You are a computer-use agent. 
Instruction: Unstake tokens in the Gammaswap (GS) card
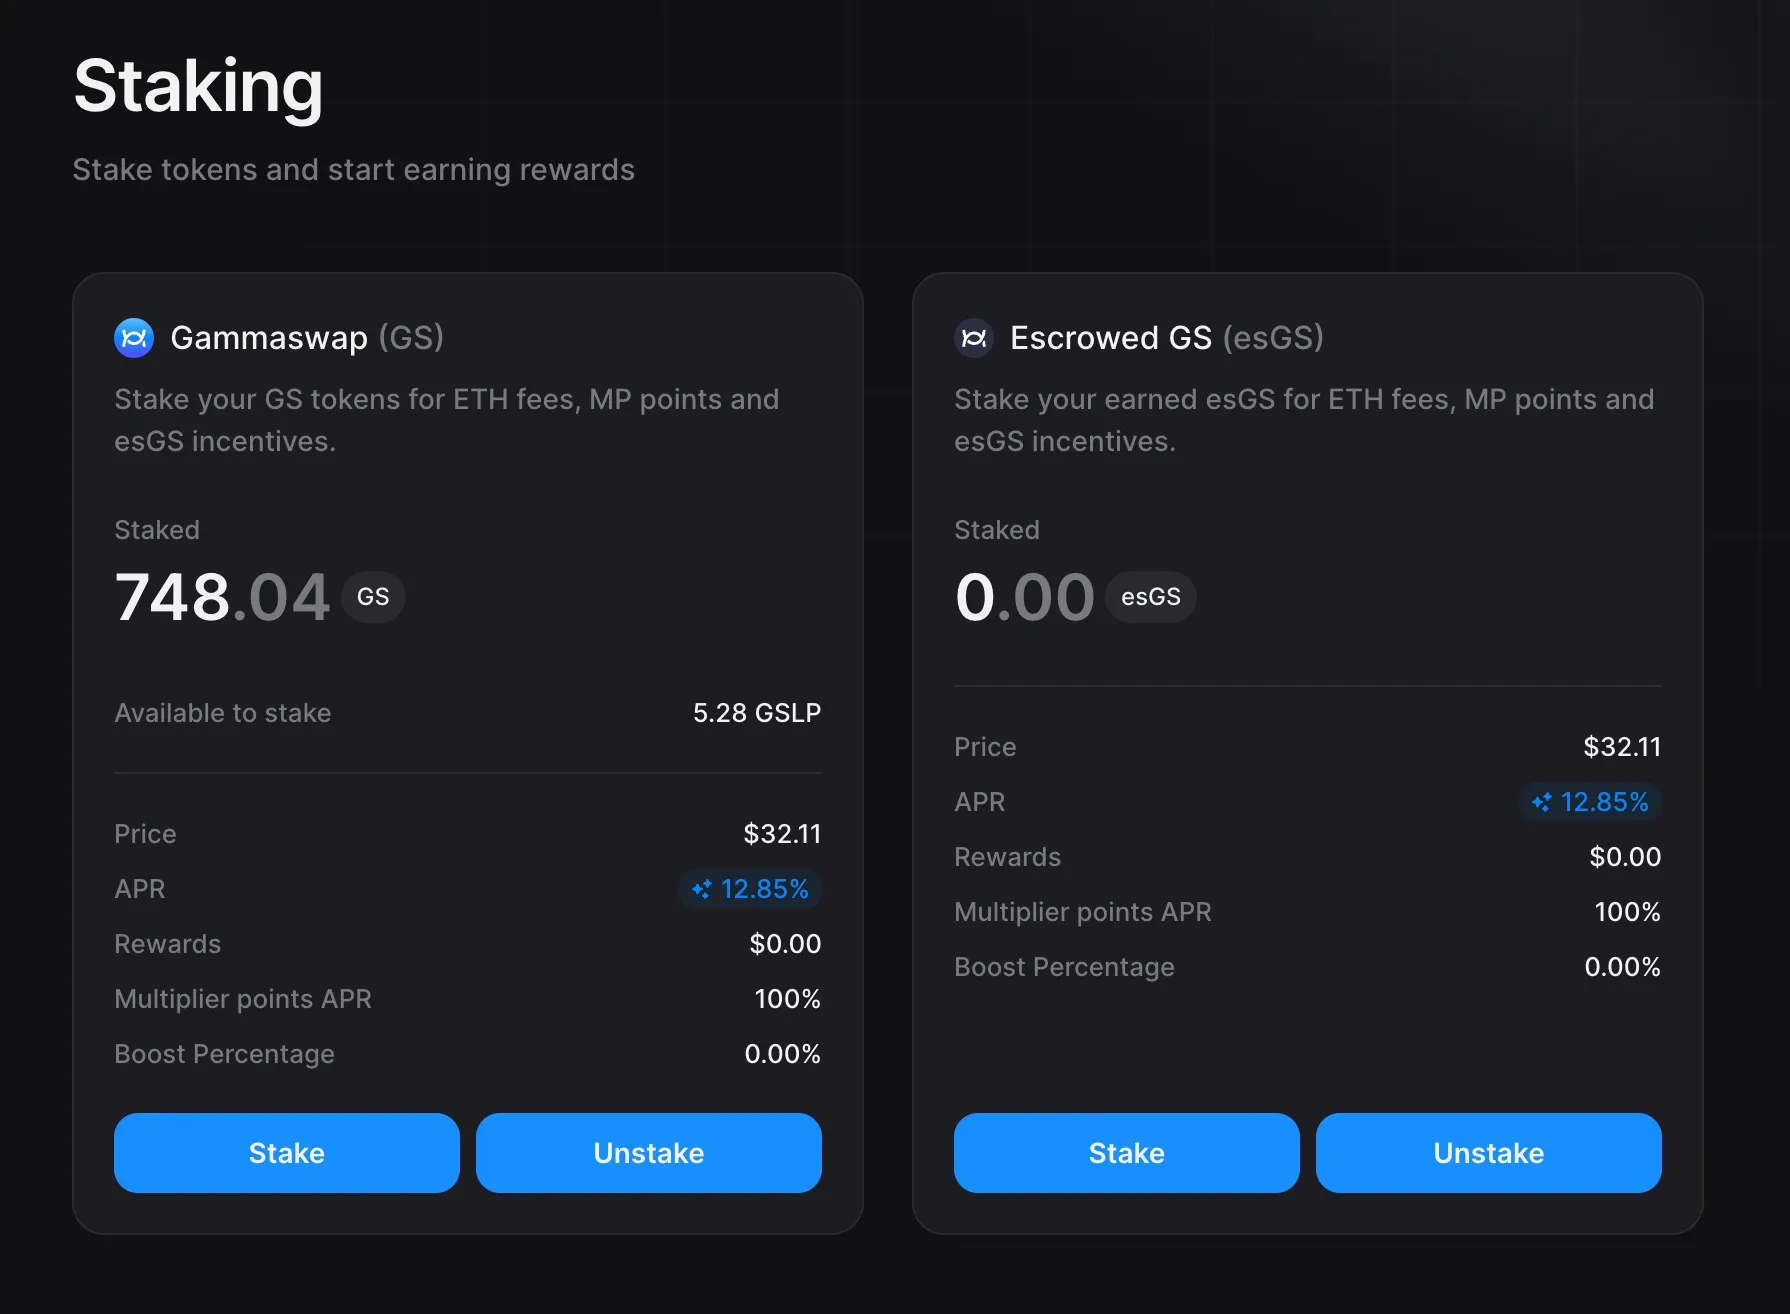tap(649, 1153)
